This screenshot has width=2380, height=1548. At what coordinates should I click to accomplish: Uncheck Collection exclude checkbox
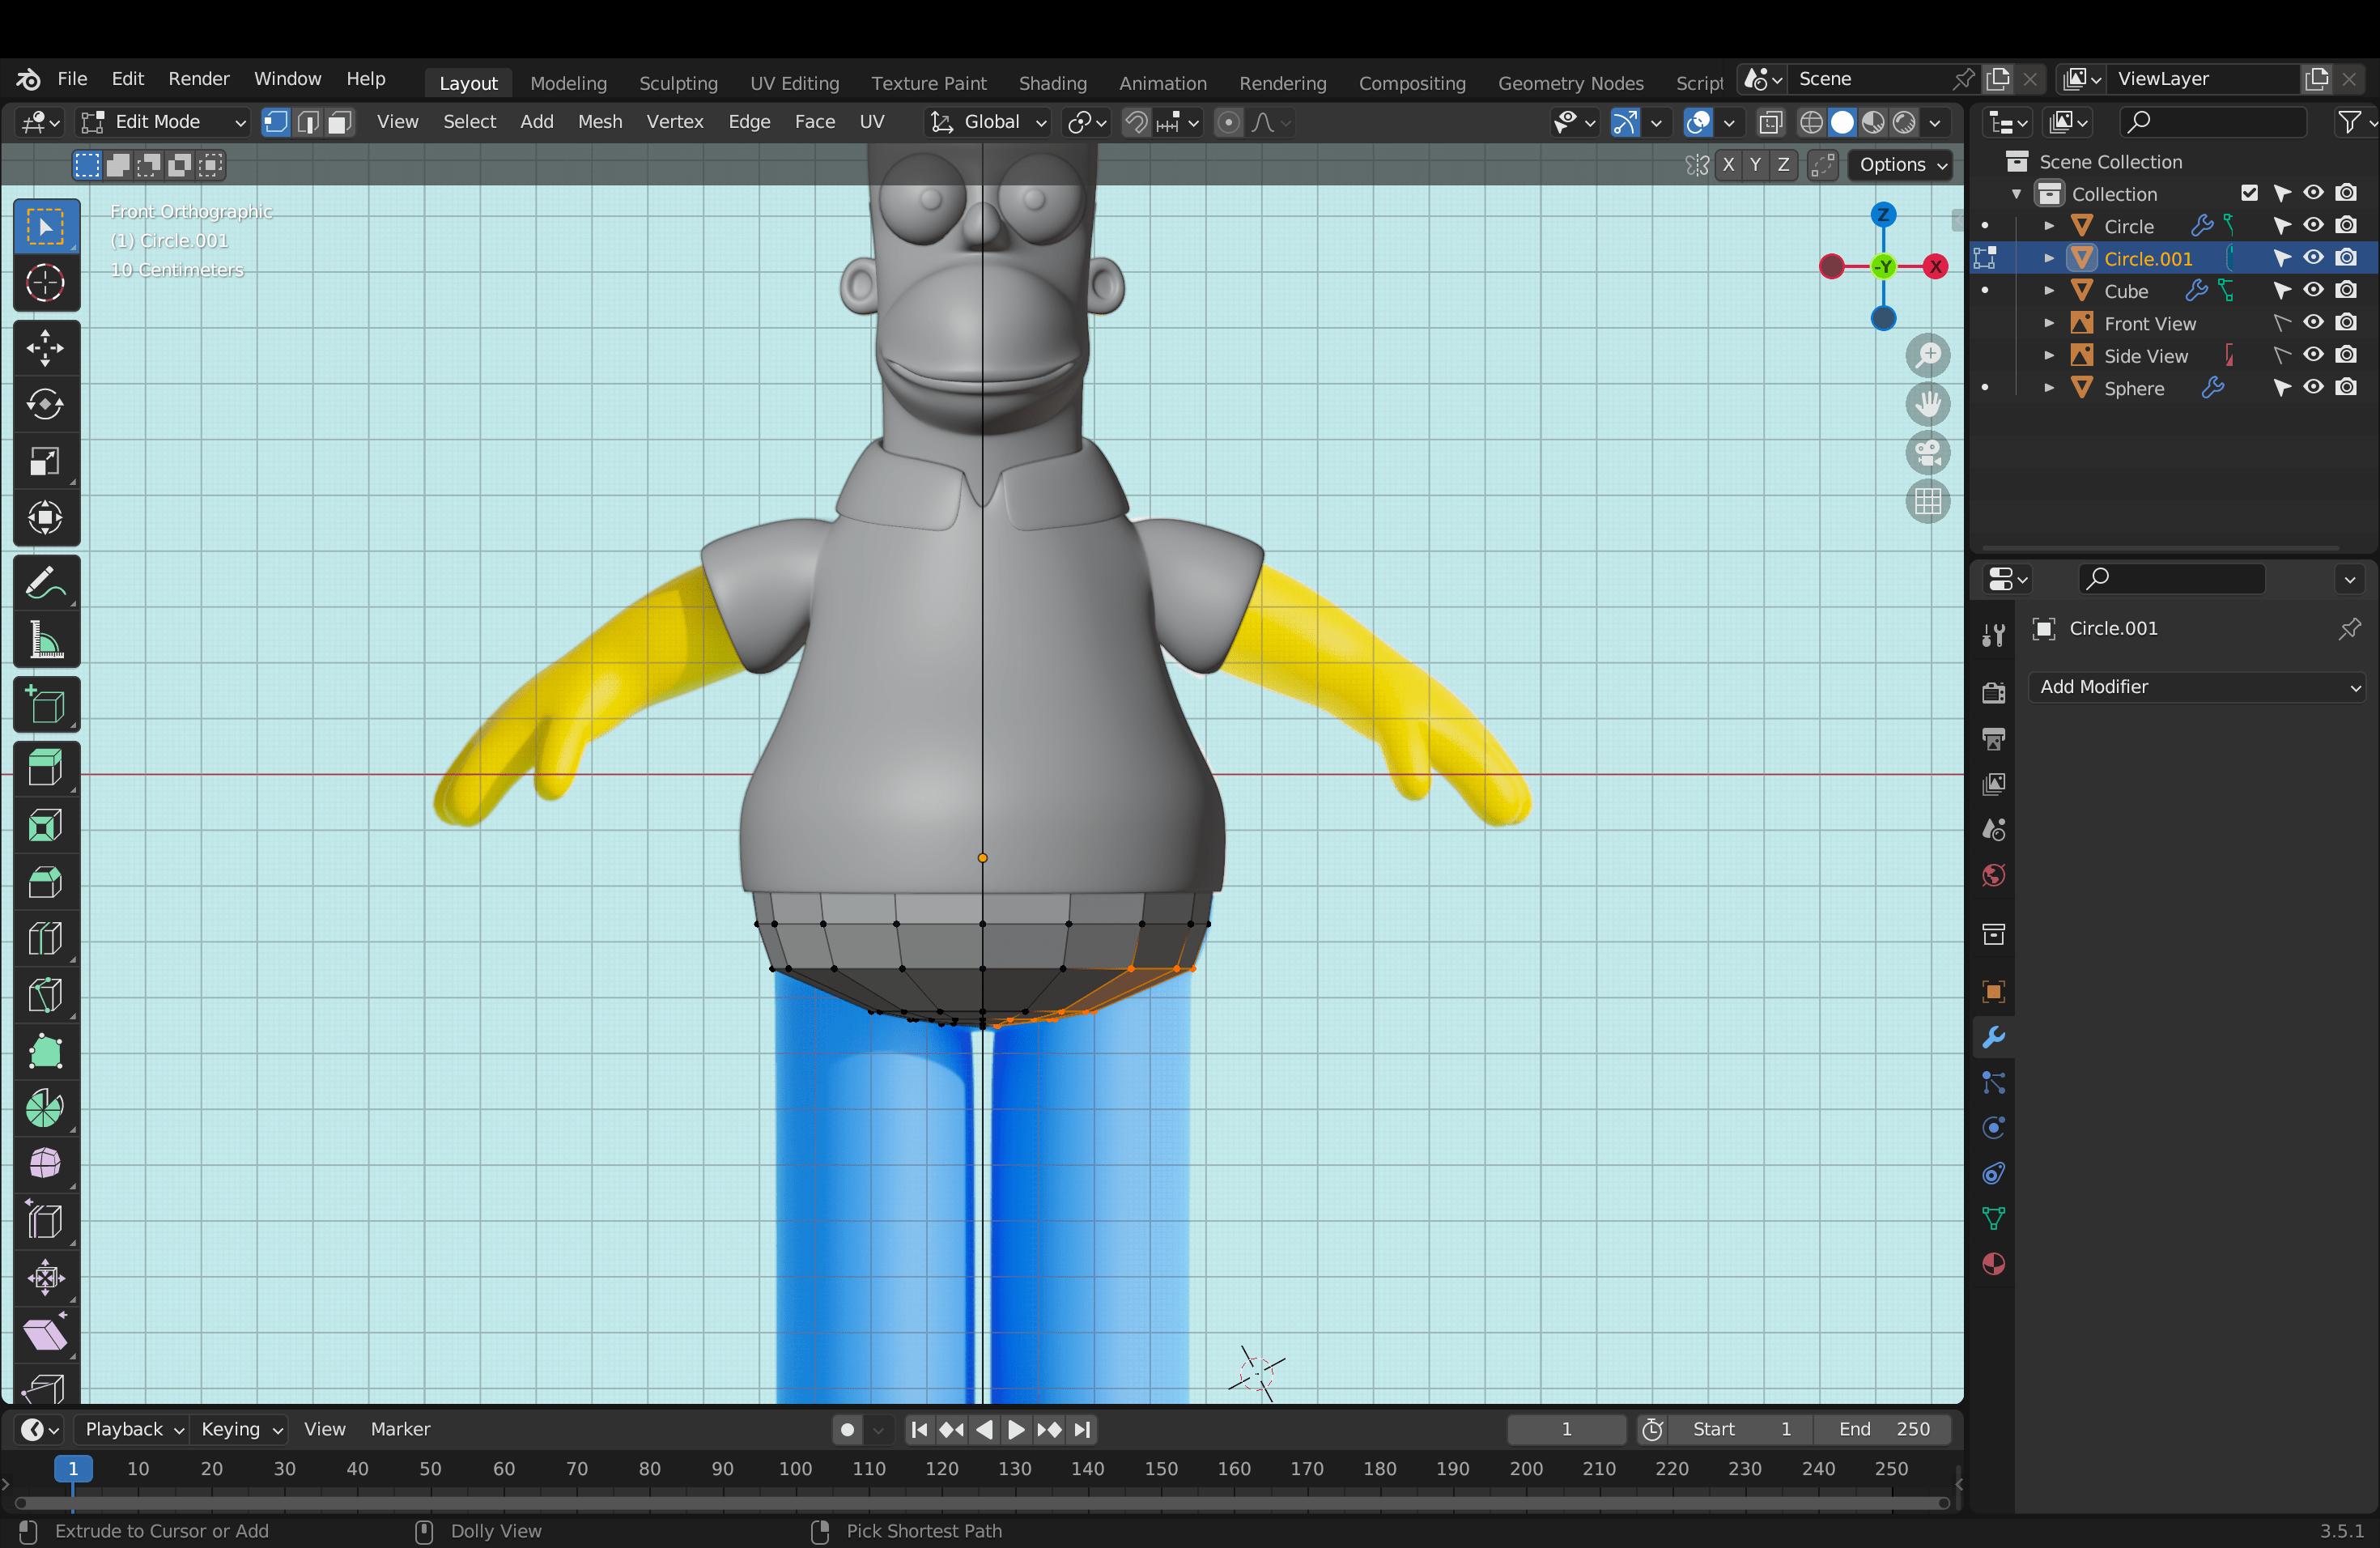coord(2249,193)
